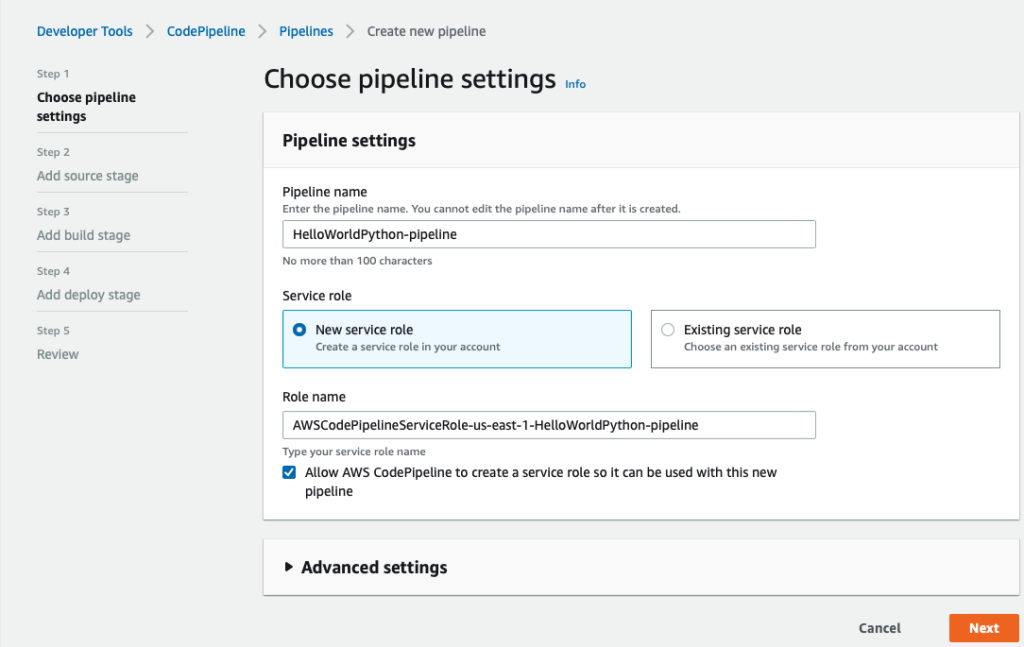Screen dimensions: 1024x647
Task: Click the orange Next button
Action: point(983,628)
